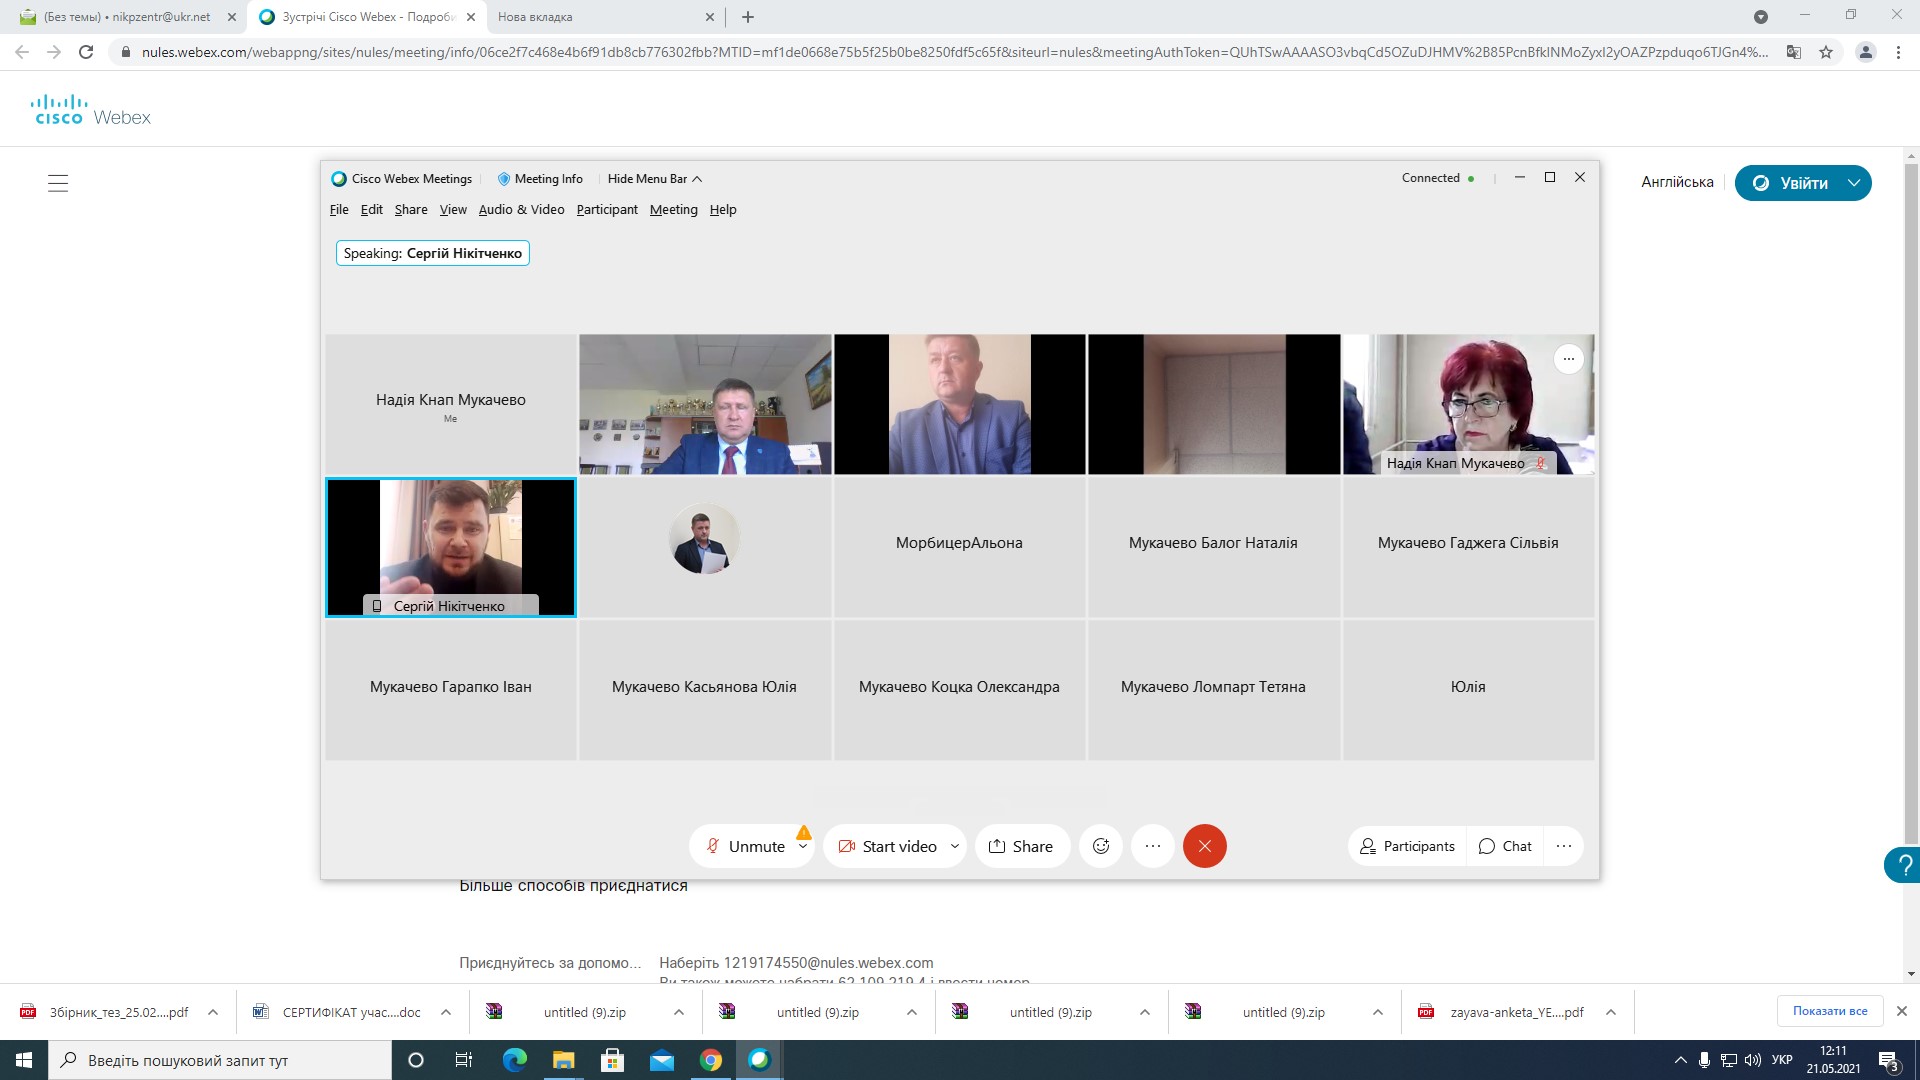This screenshot has height=1080, width=1920.
Task: Select the Мукачево Балог Наталія tile
Action: pos(1213,547)
